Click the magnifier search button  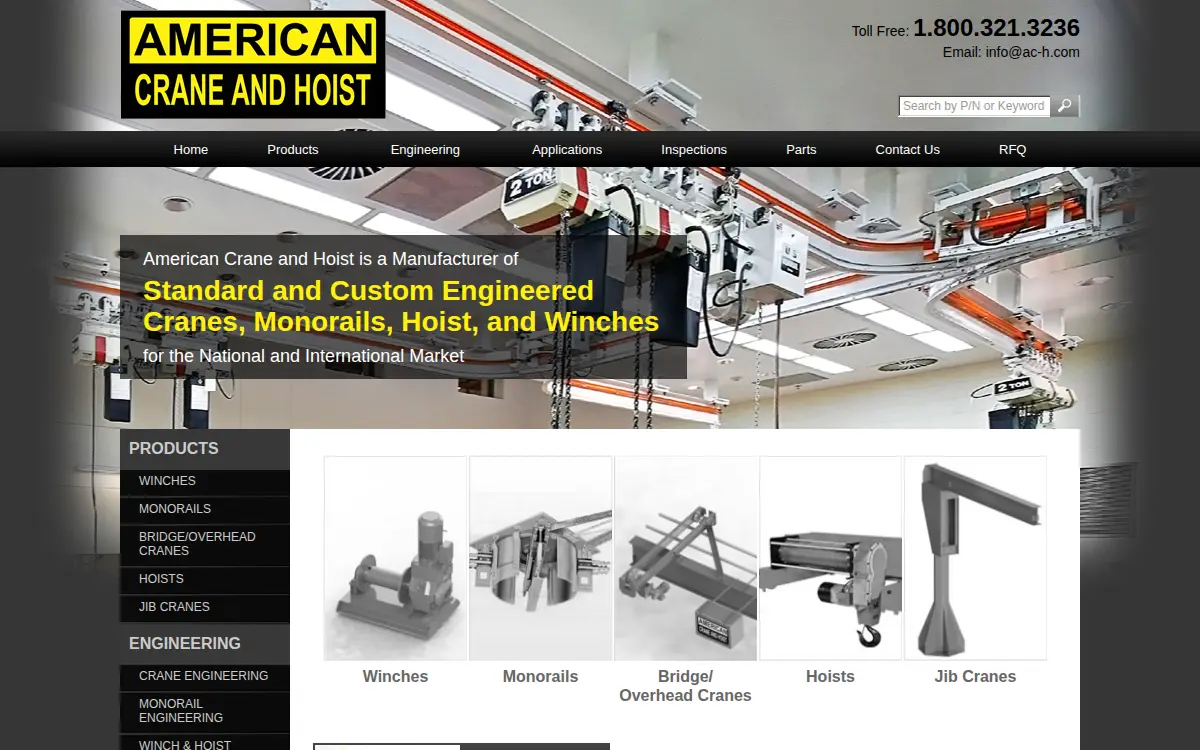point(1065,106)
